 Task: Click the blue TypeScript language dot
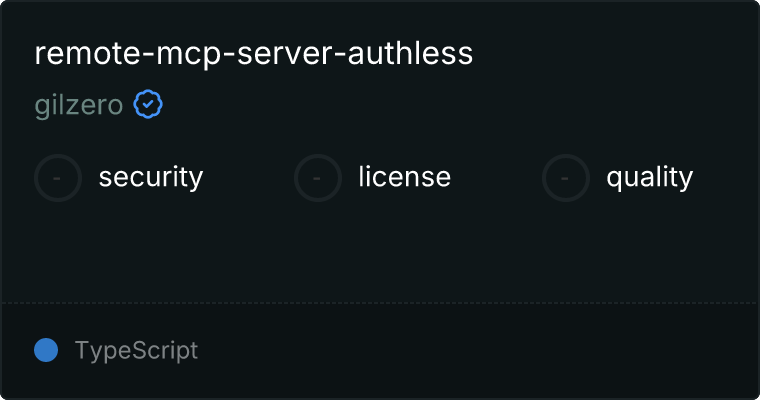click(46, 350)
